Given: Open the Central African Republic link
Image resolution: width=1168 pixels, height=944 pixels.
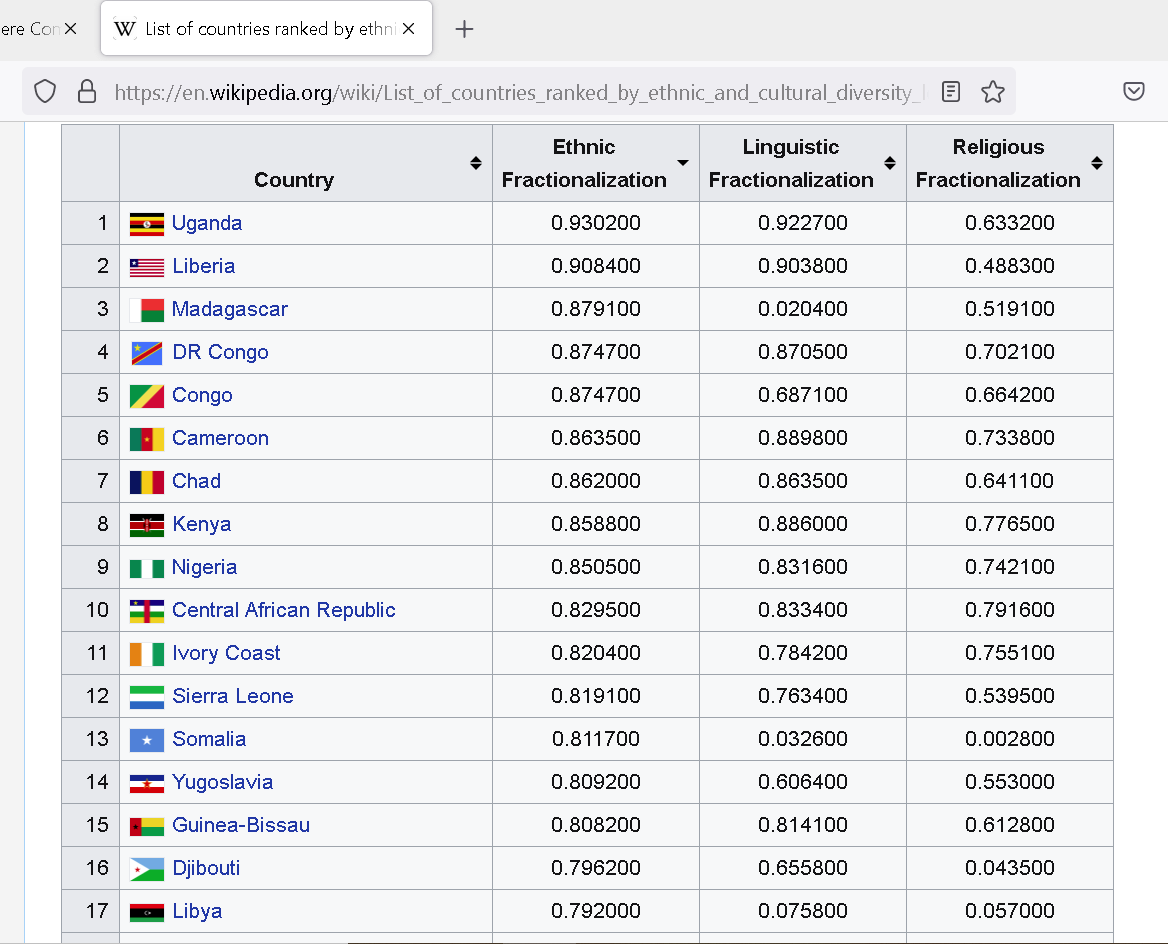Looking at the screenshot, I should pos(284,610).
